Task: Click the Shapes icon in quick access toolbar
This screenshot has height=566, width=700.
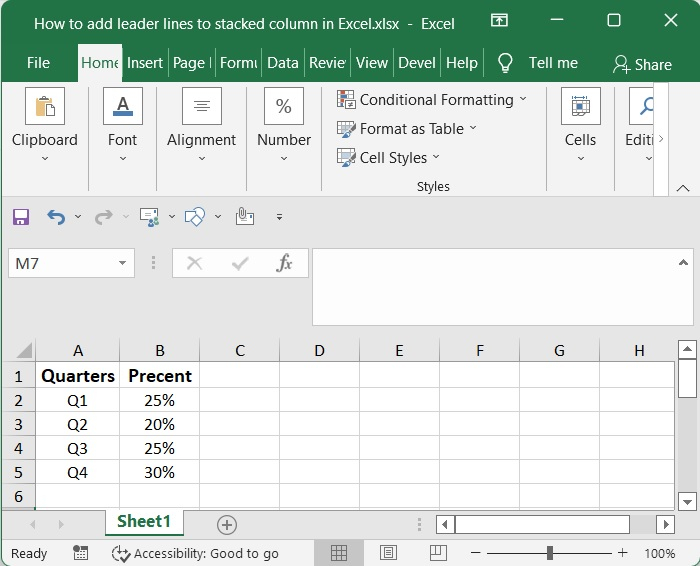Action: [x=196, y=216]
